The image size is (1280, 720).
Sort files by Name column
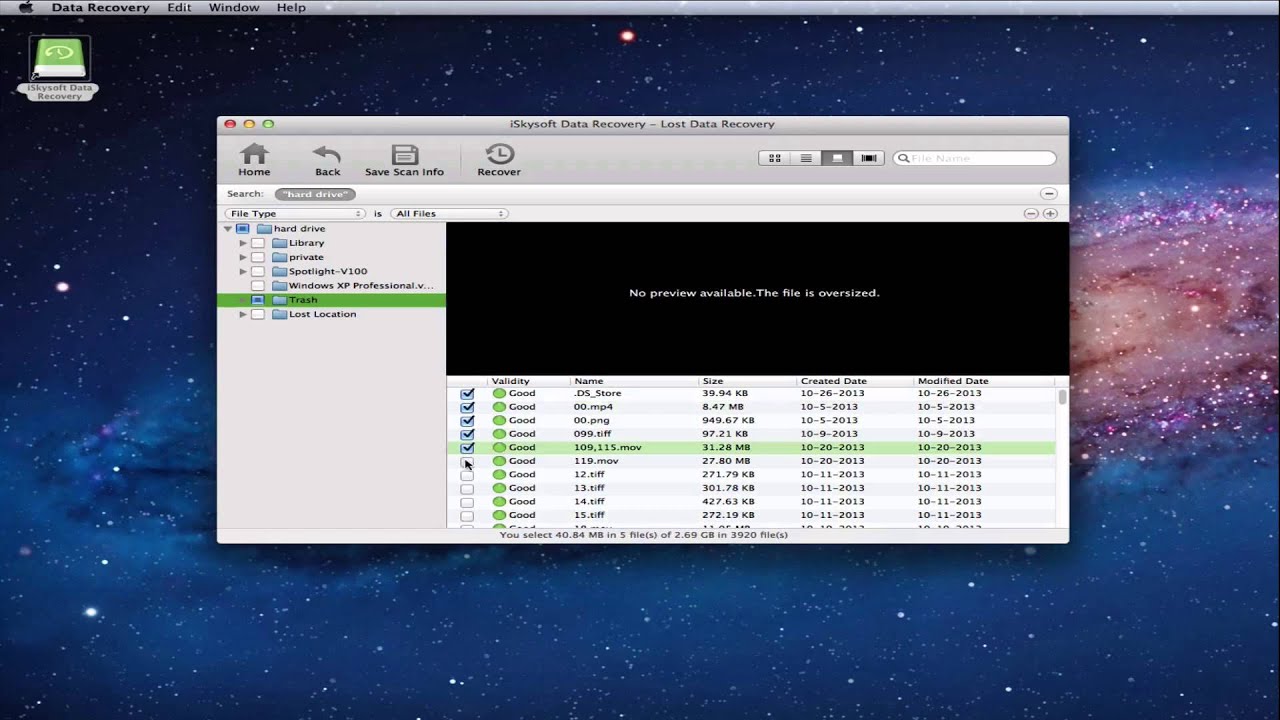(x=634, y=381)
